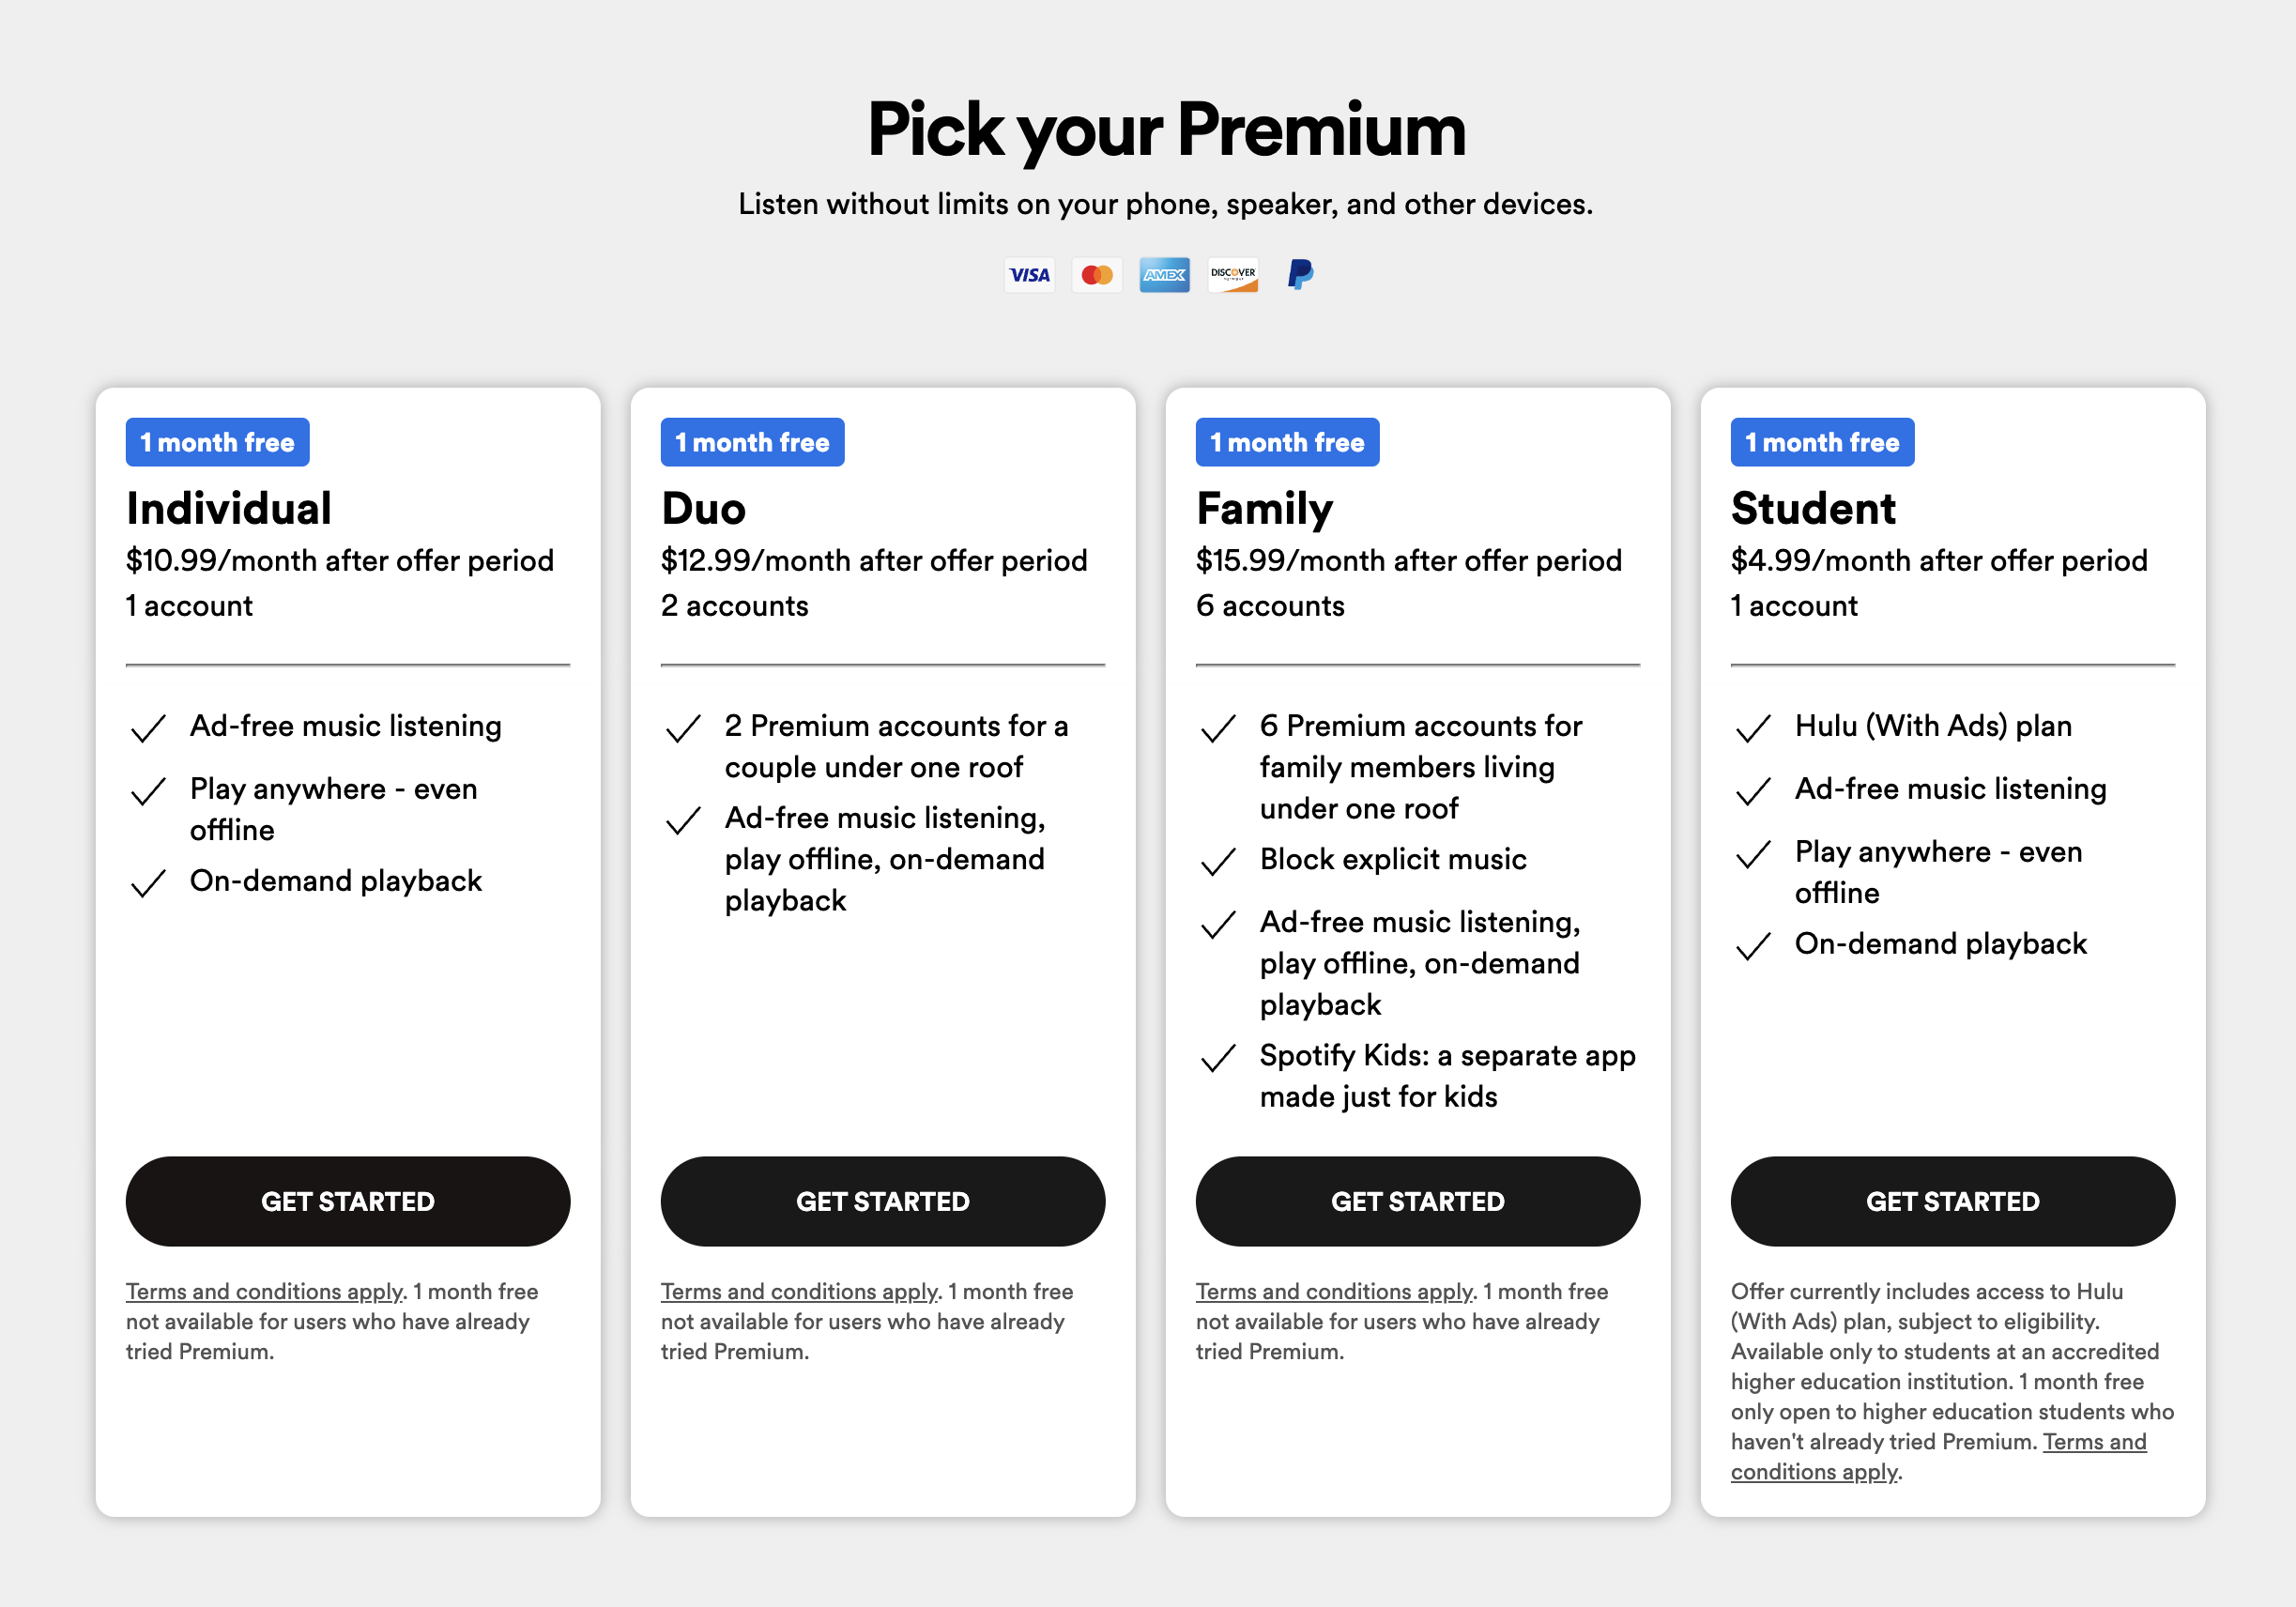Click the 1 month free badge on Family
The image size is (2296, 1607).
pos(1287,441)
